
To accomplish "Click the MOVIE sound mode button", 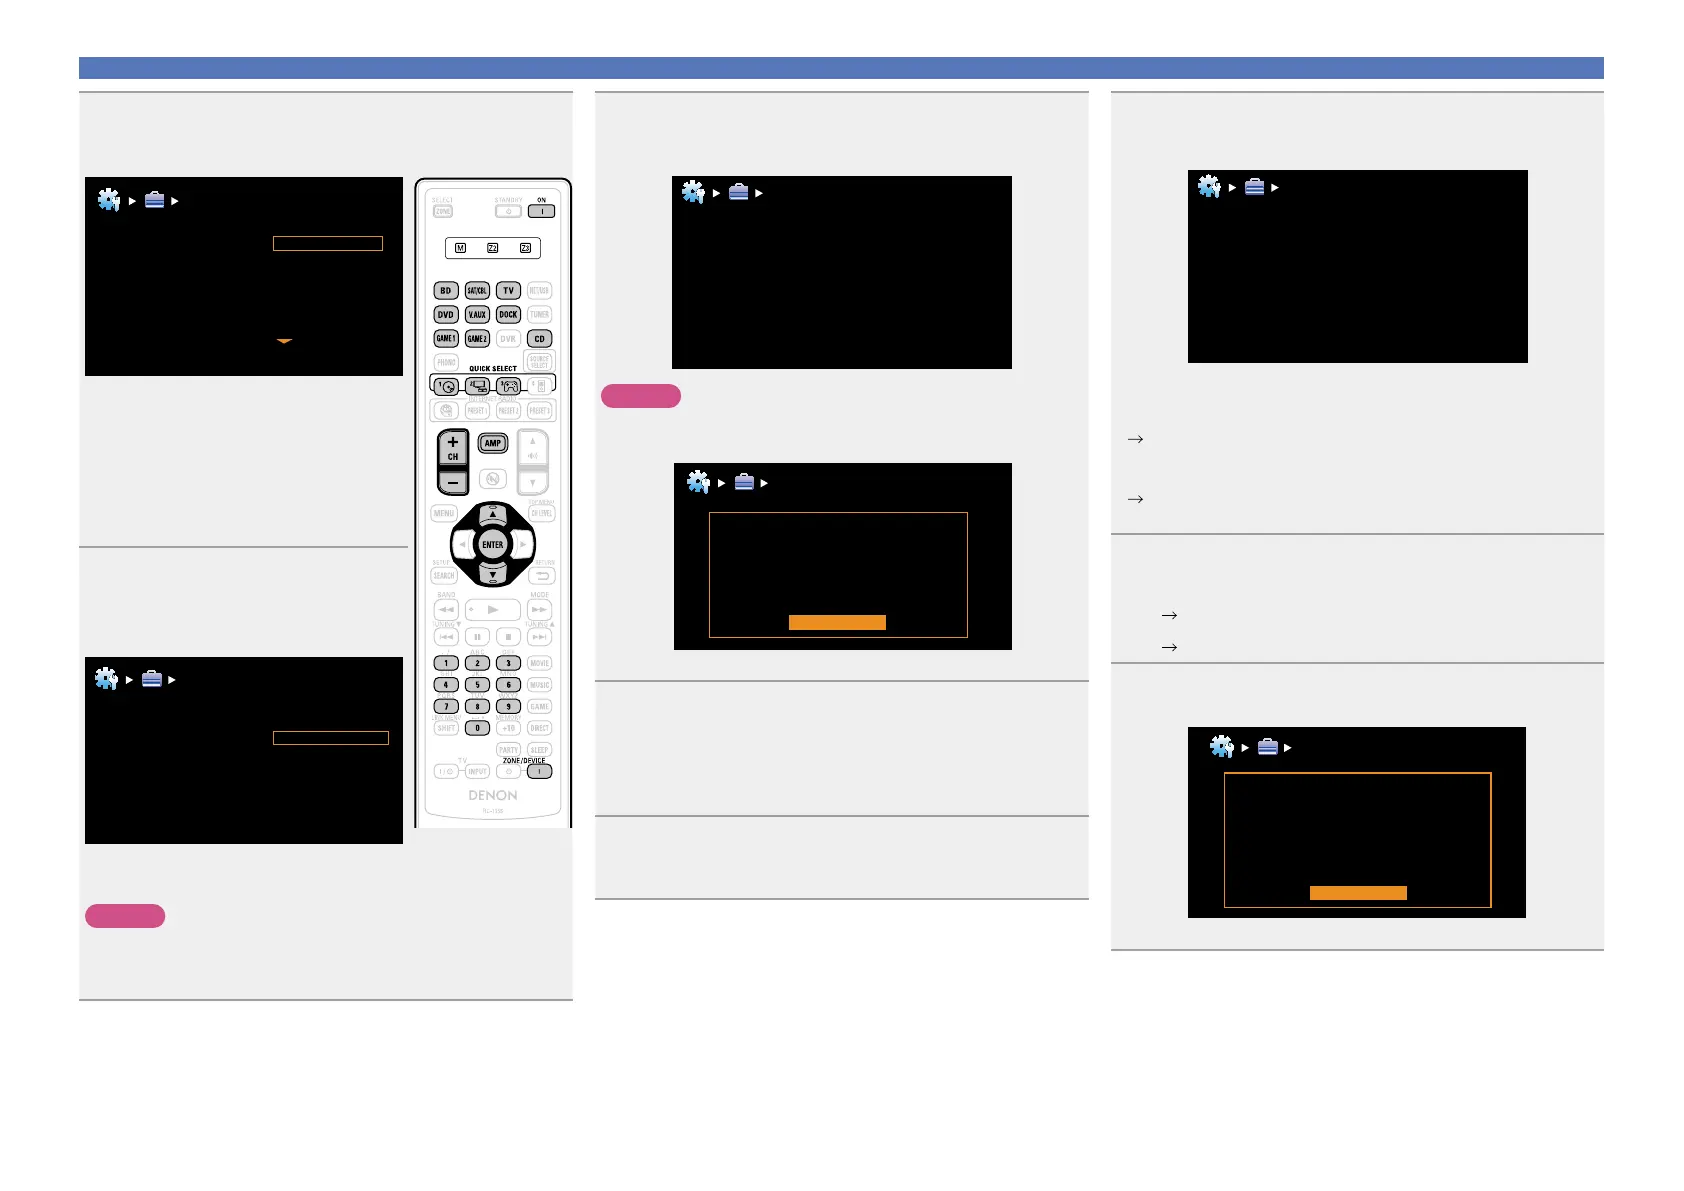I will (540, 663).
